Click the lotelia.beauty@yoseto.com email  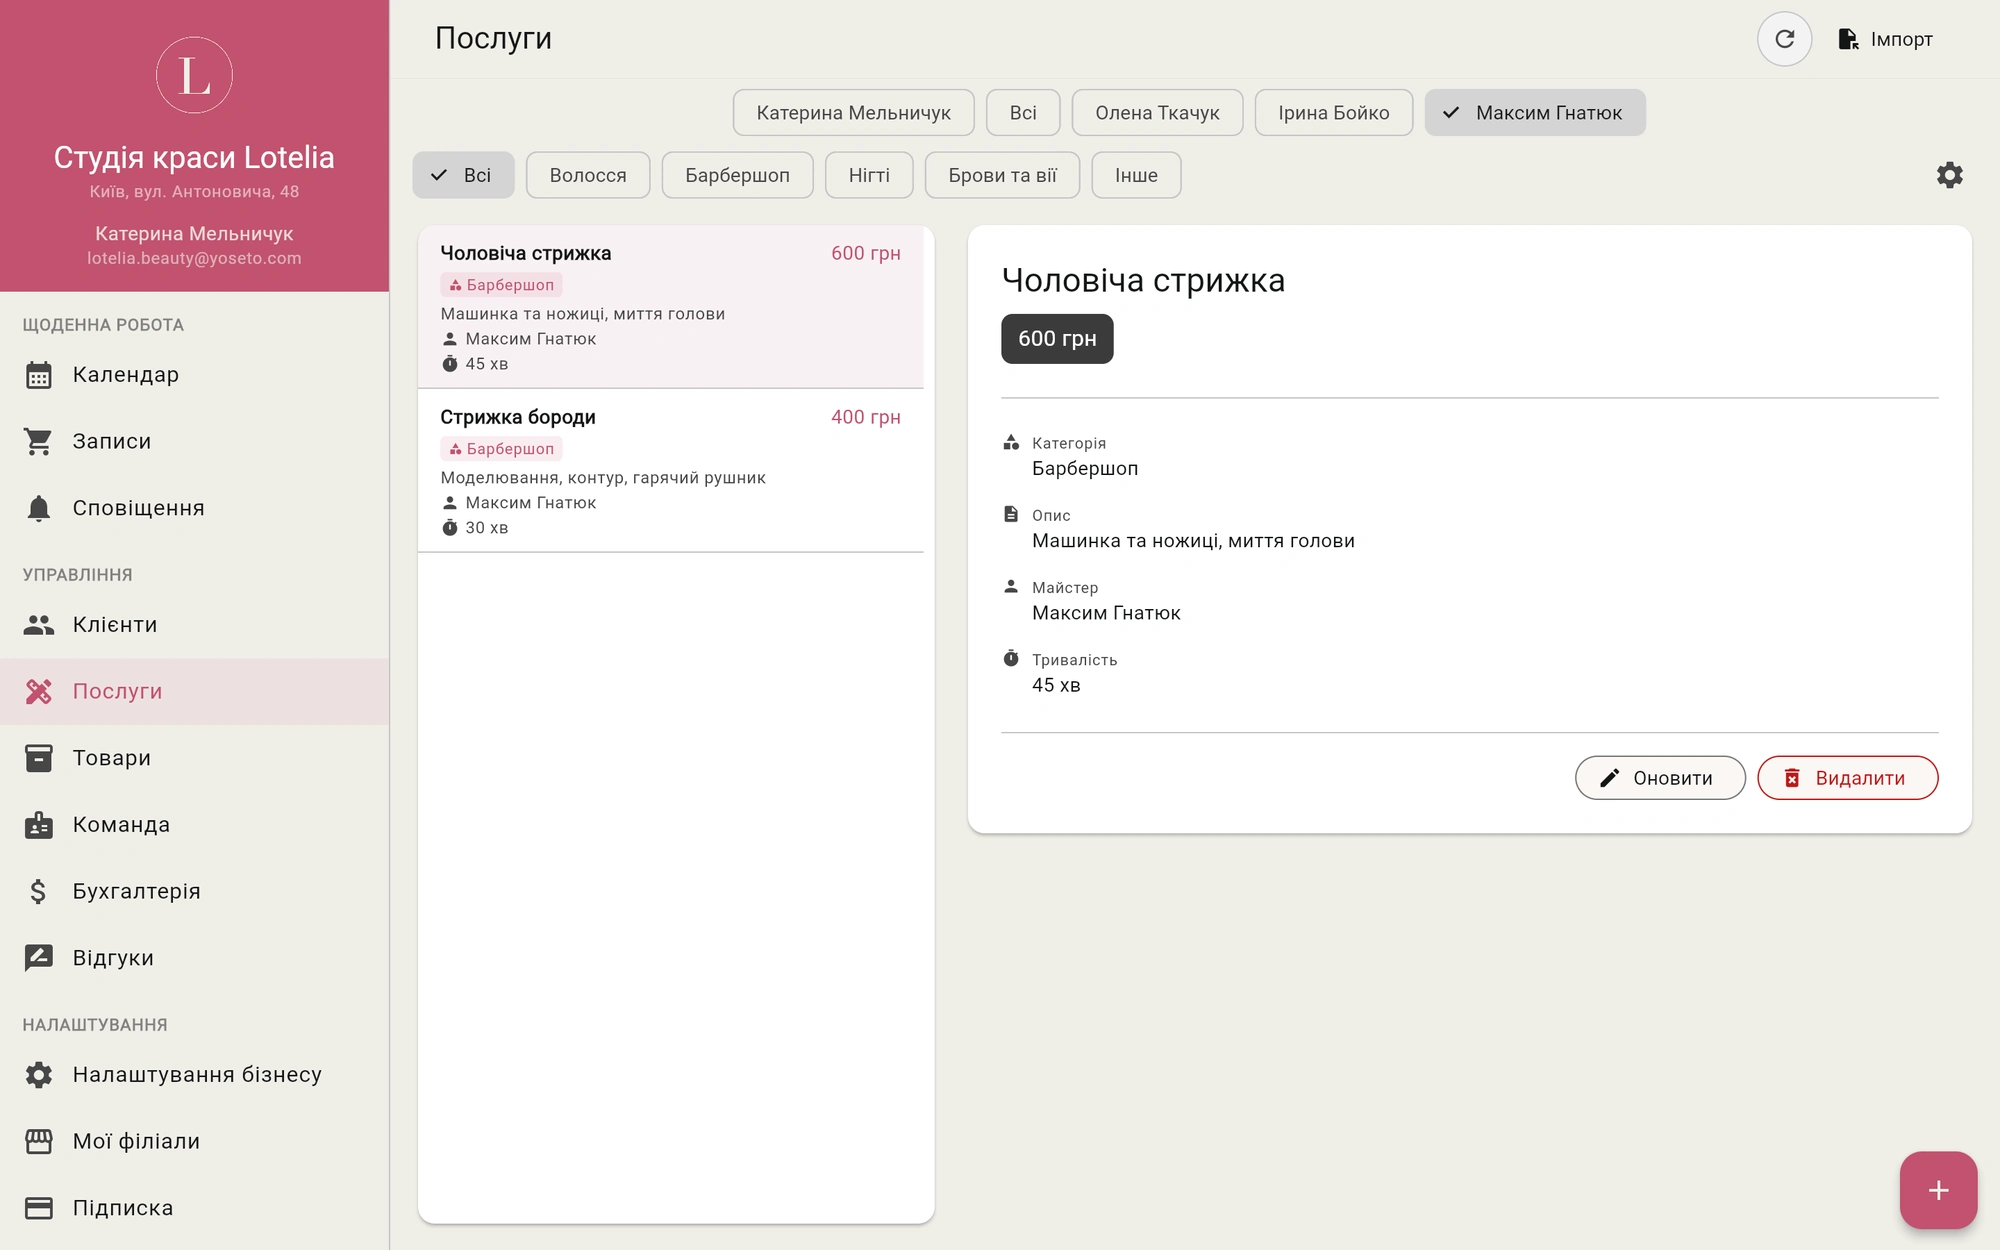pos(194,258)
